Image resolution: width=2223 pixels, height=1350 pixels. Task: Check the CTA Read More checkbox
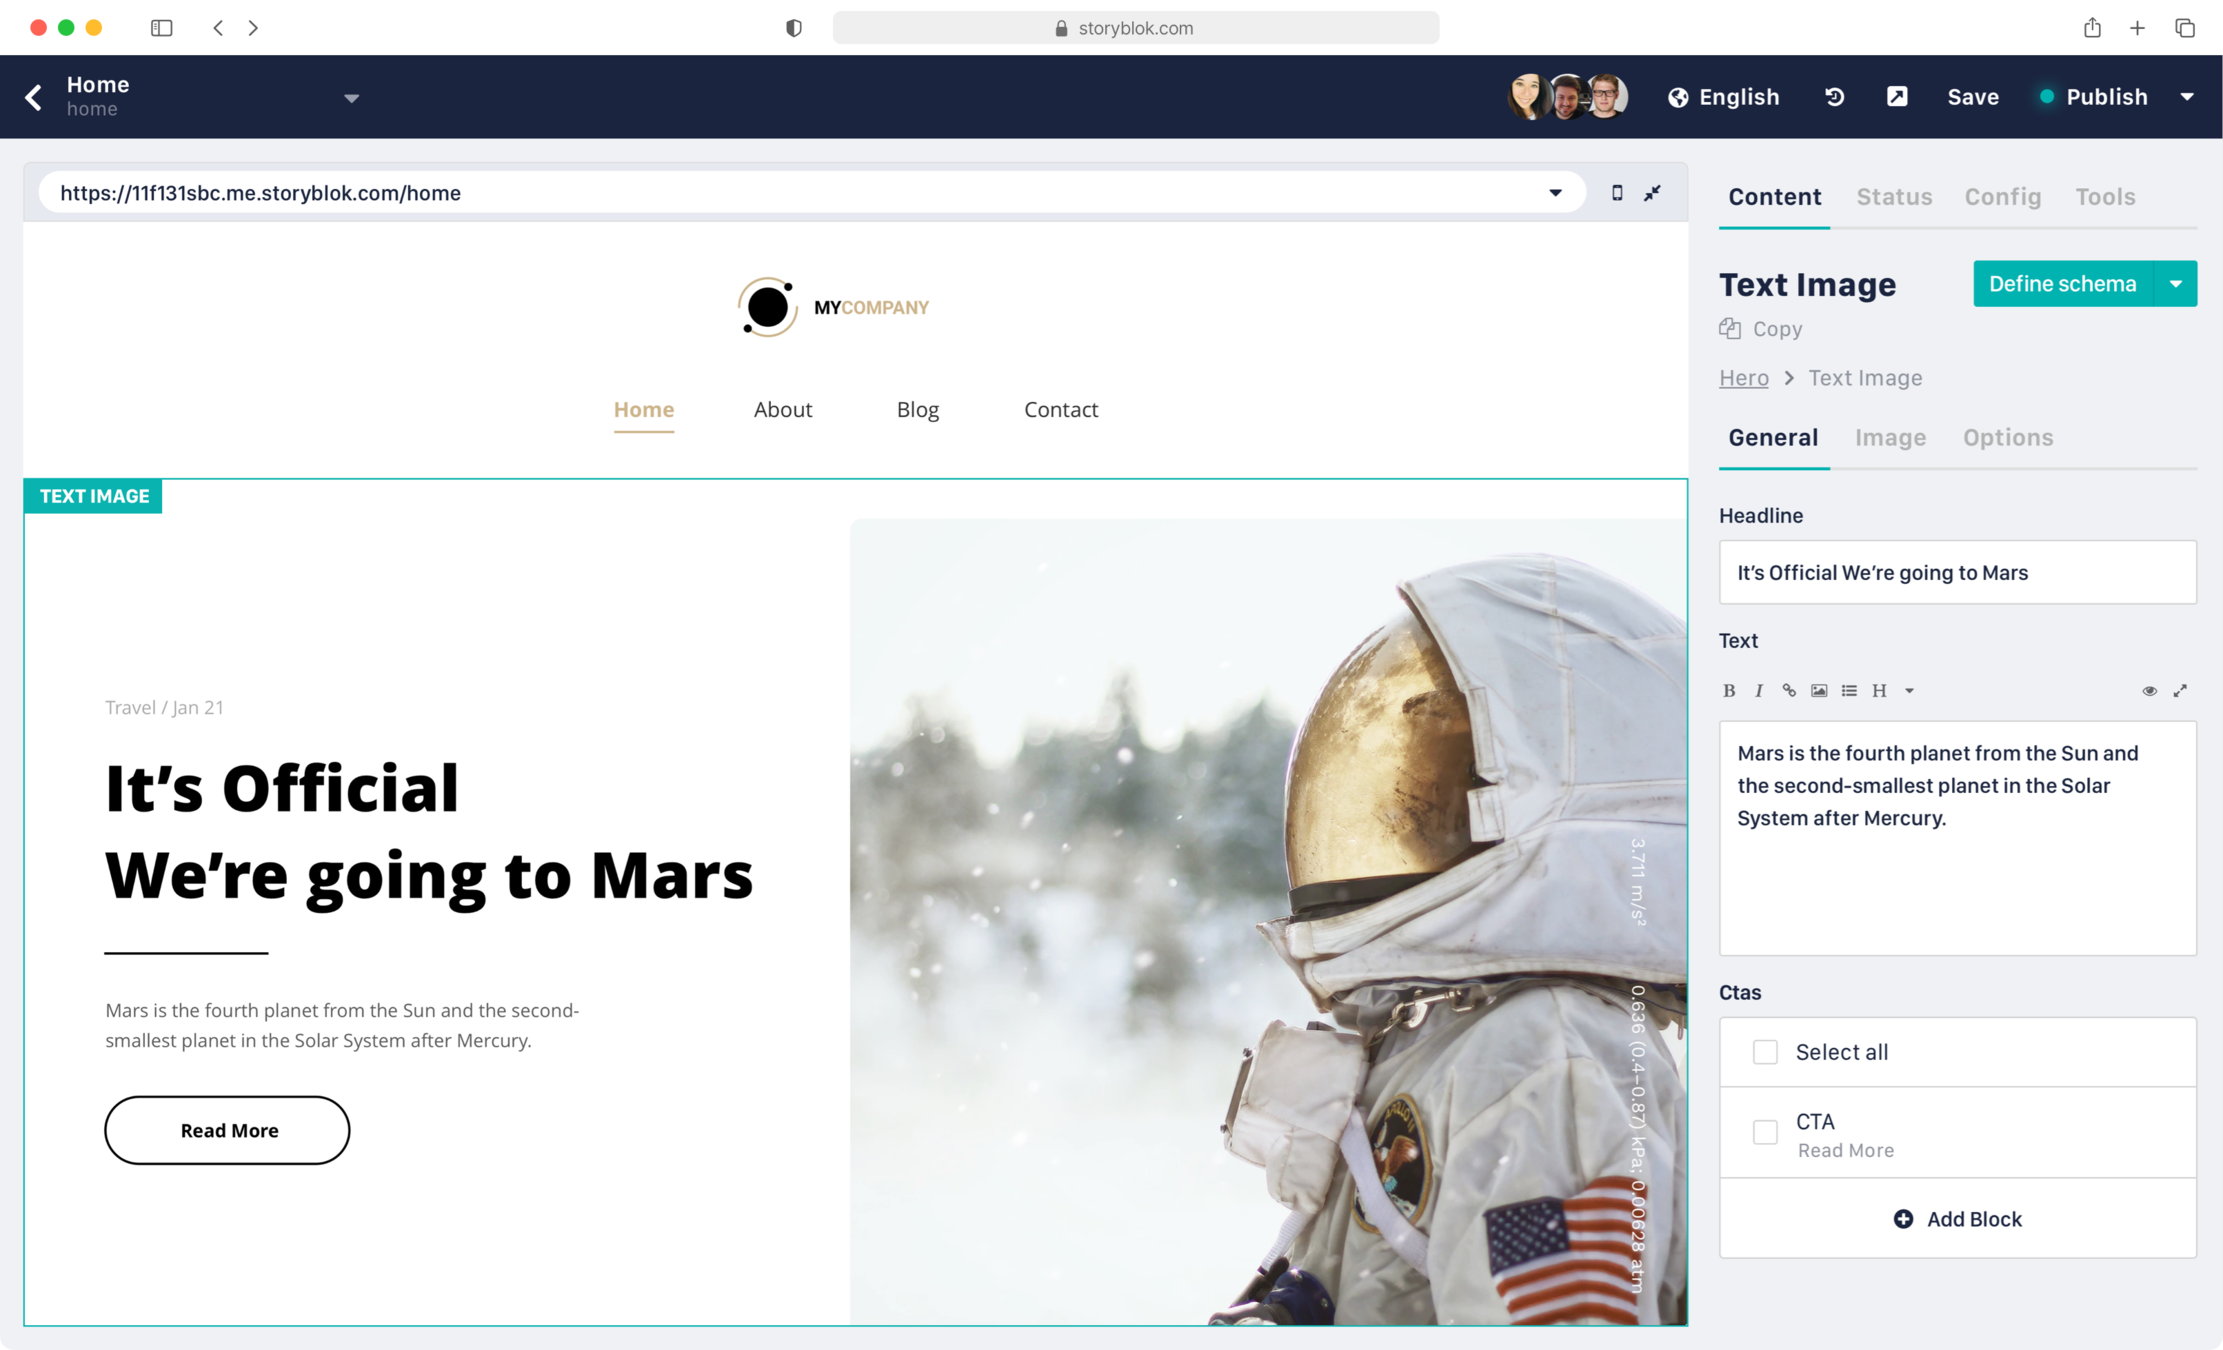1765,1132
